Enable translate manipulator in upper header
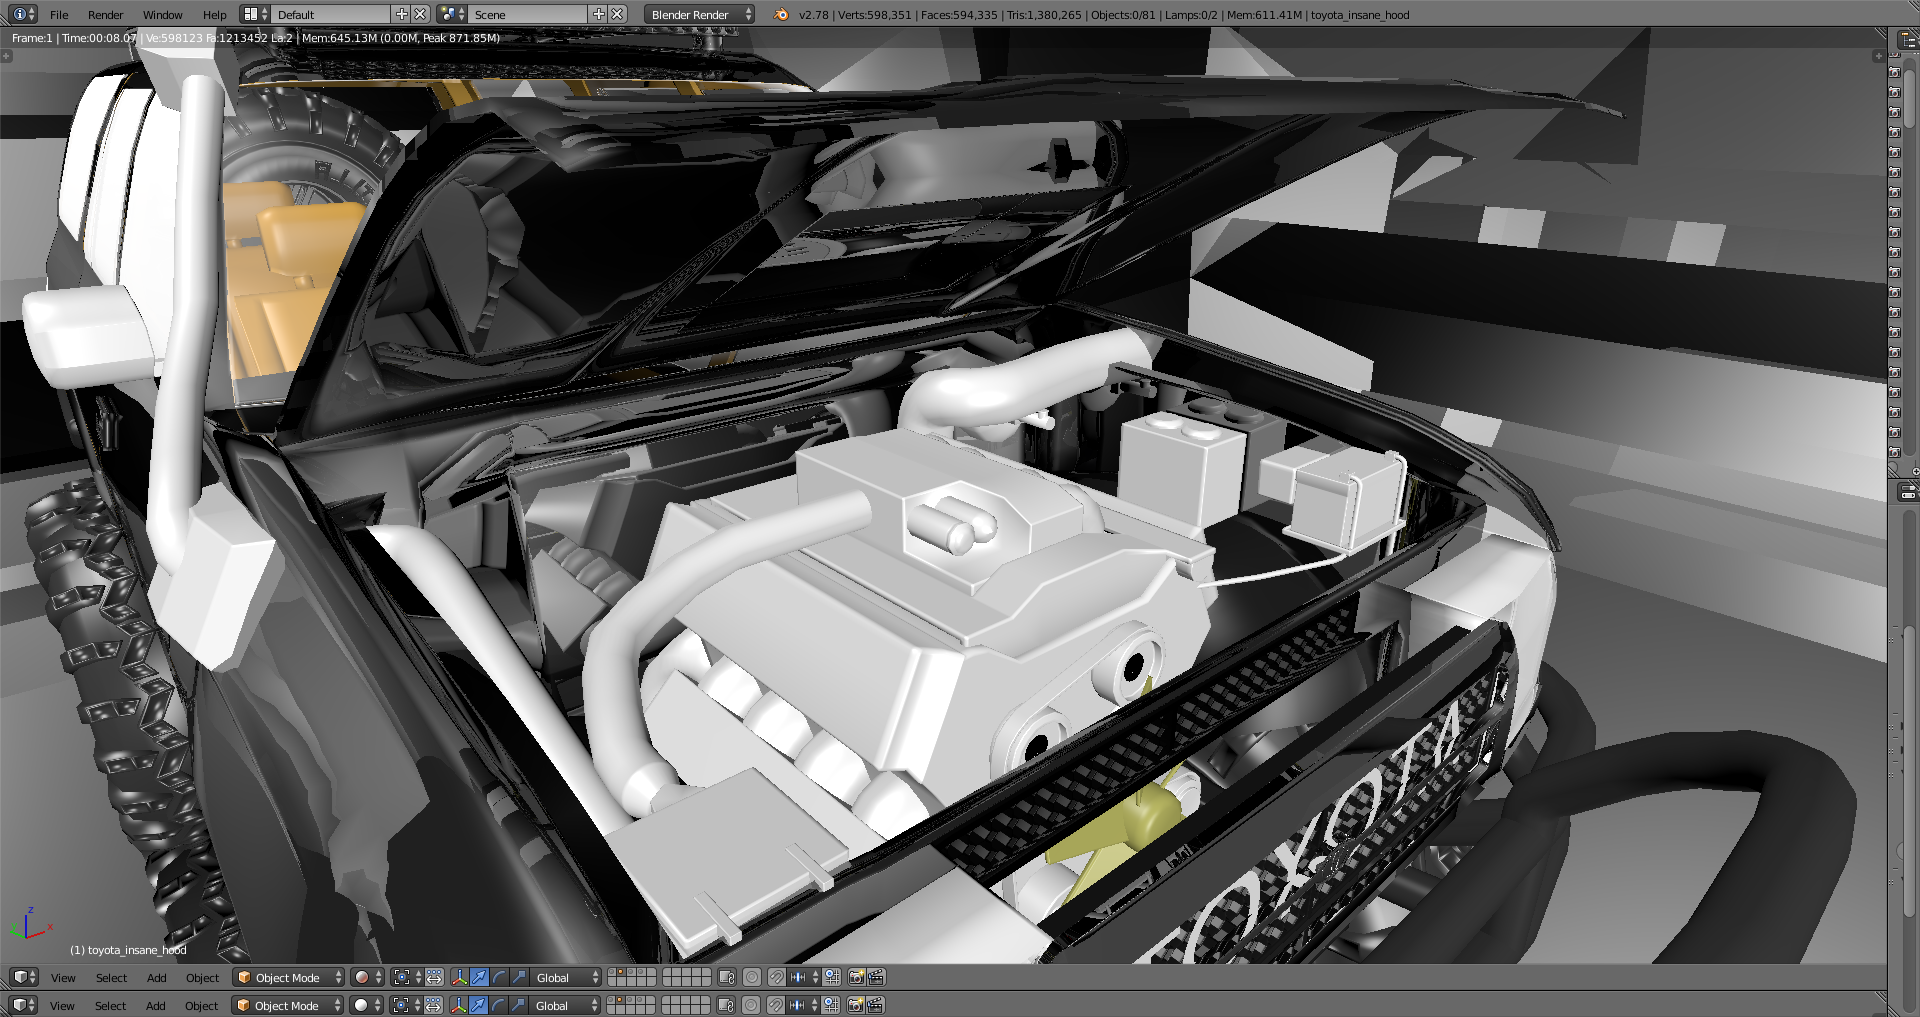 click(x=479, y=977)
